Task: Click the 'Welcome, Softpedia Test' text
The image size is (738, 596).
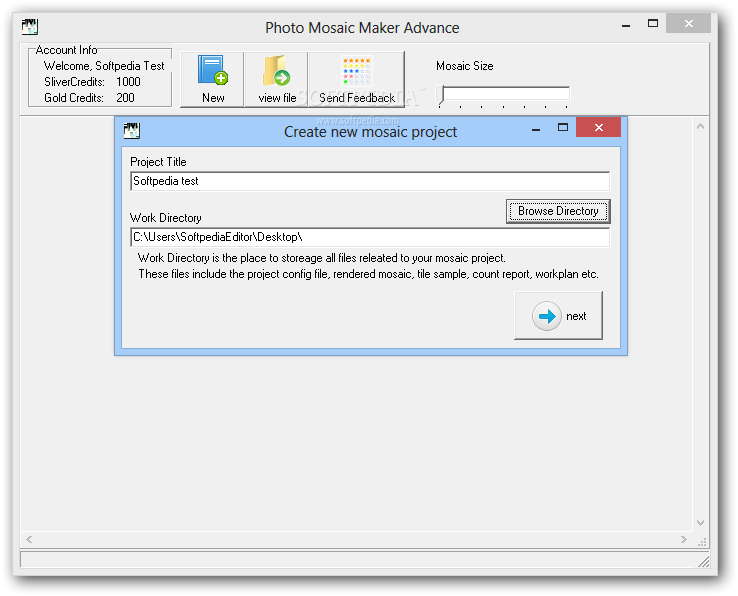Action: (x=104, y=66)
